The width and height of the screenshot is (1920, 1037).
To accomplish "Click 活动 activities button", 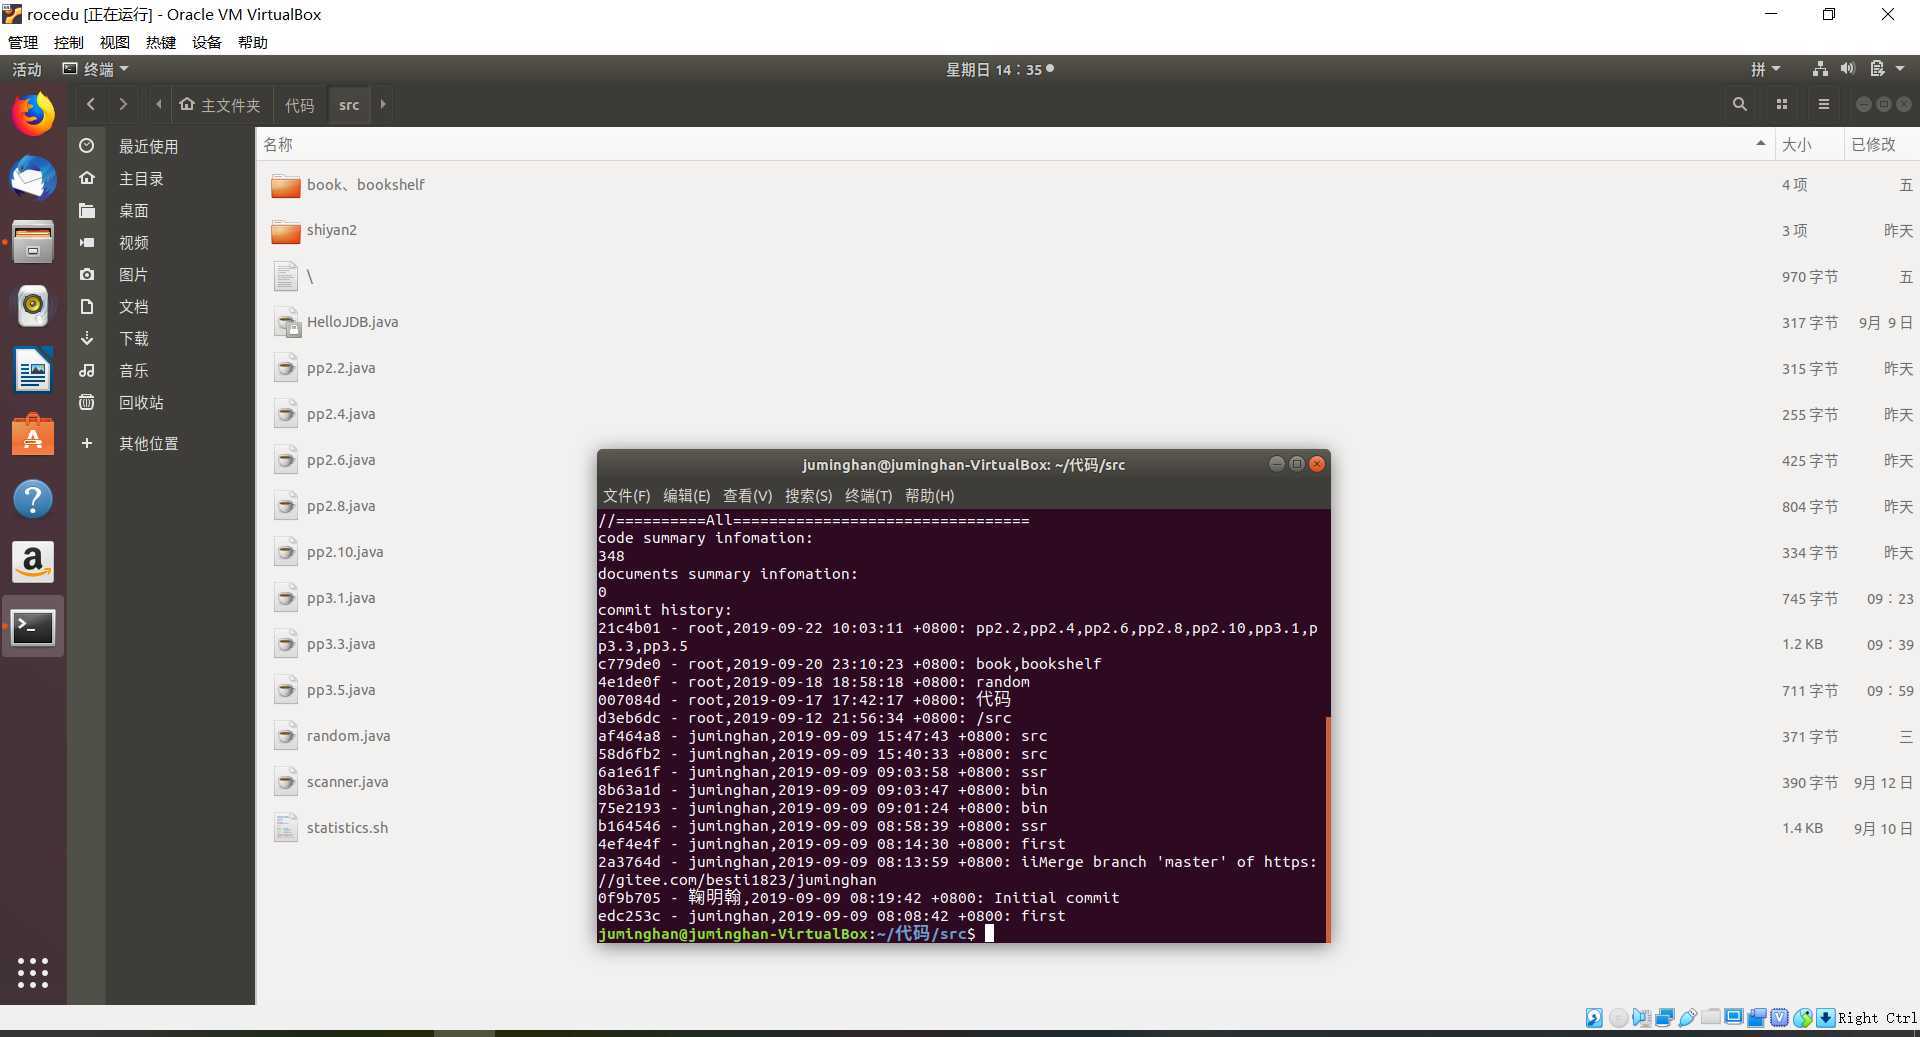I will point(27,69).
